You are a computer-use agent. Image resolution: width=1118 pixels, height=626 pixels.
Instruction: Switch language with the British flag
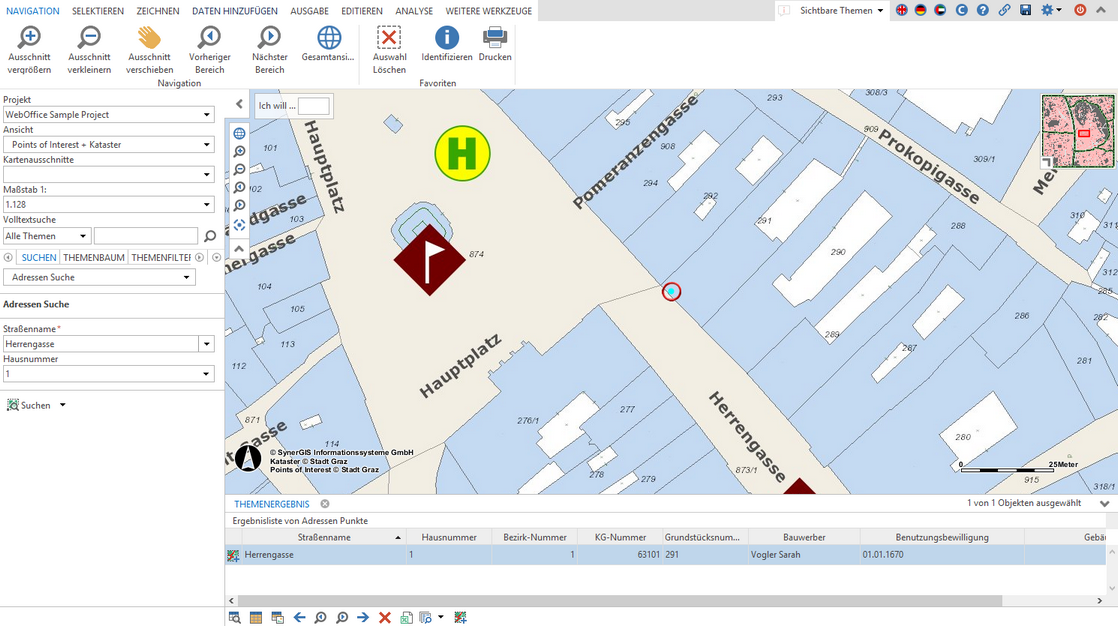tap(902, 10)
